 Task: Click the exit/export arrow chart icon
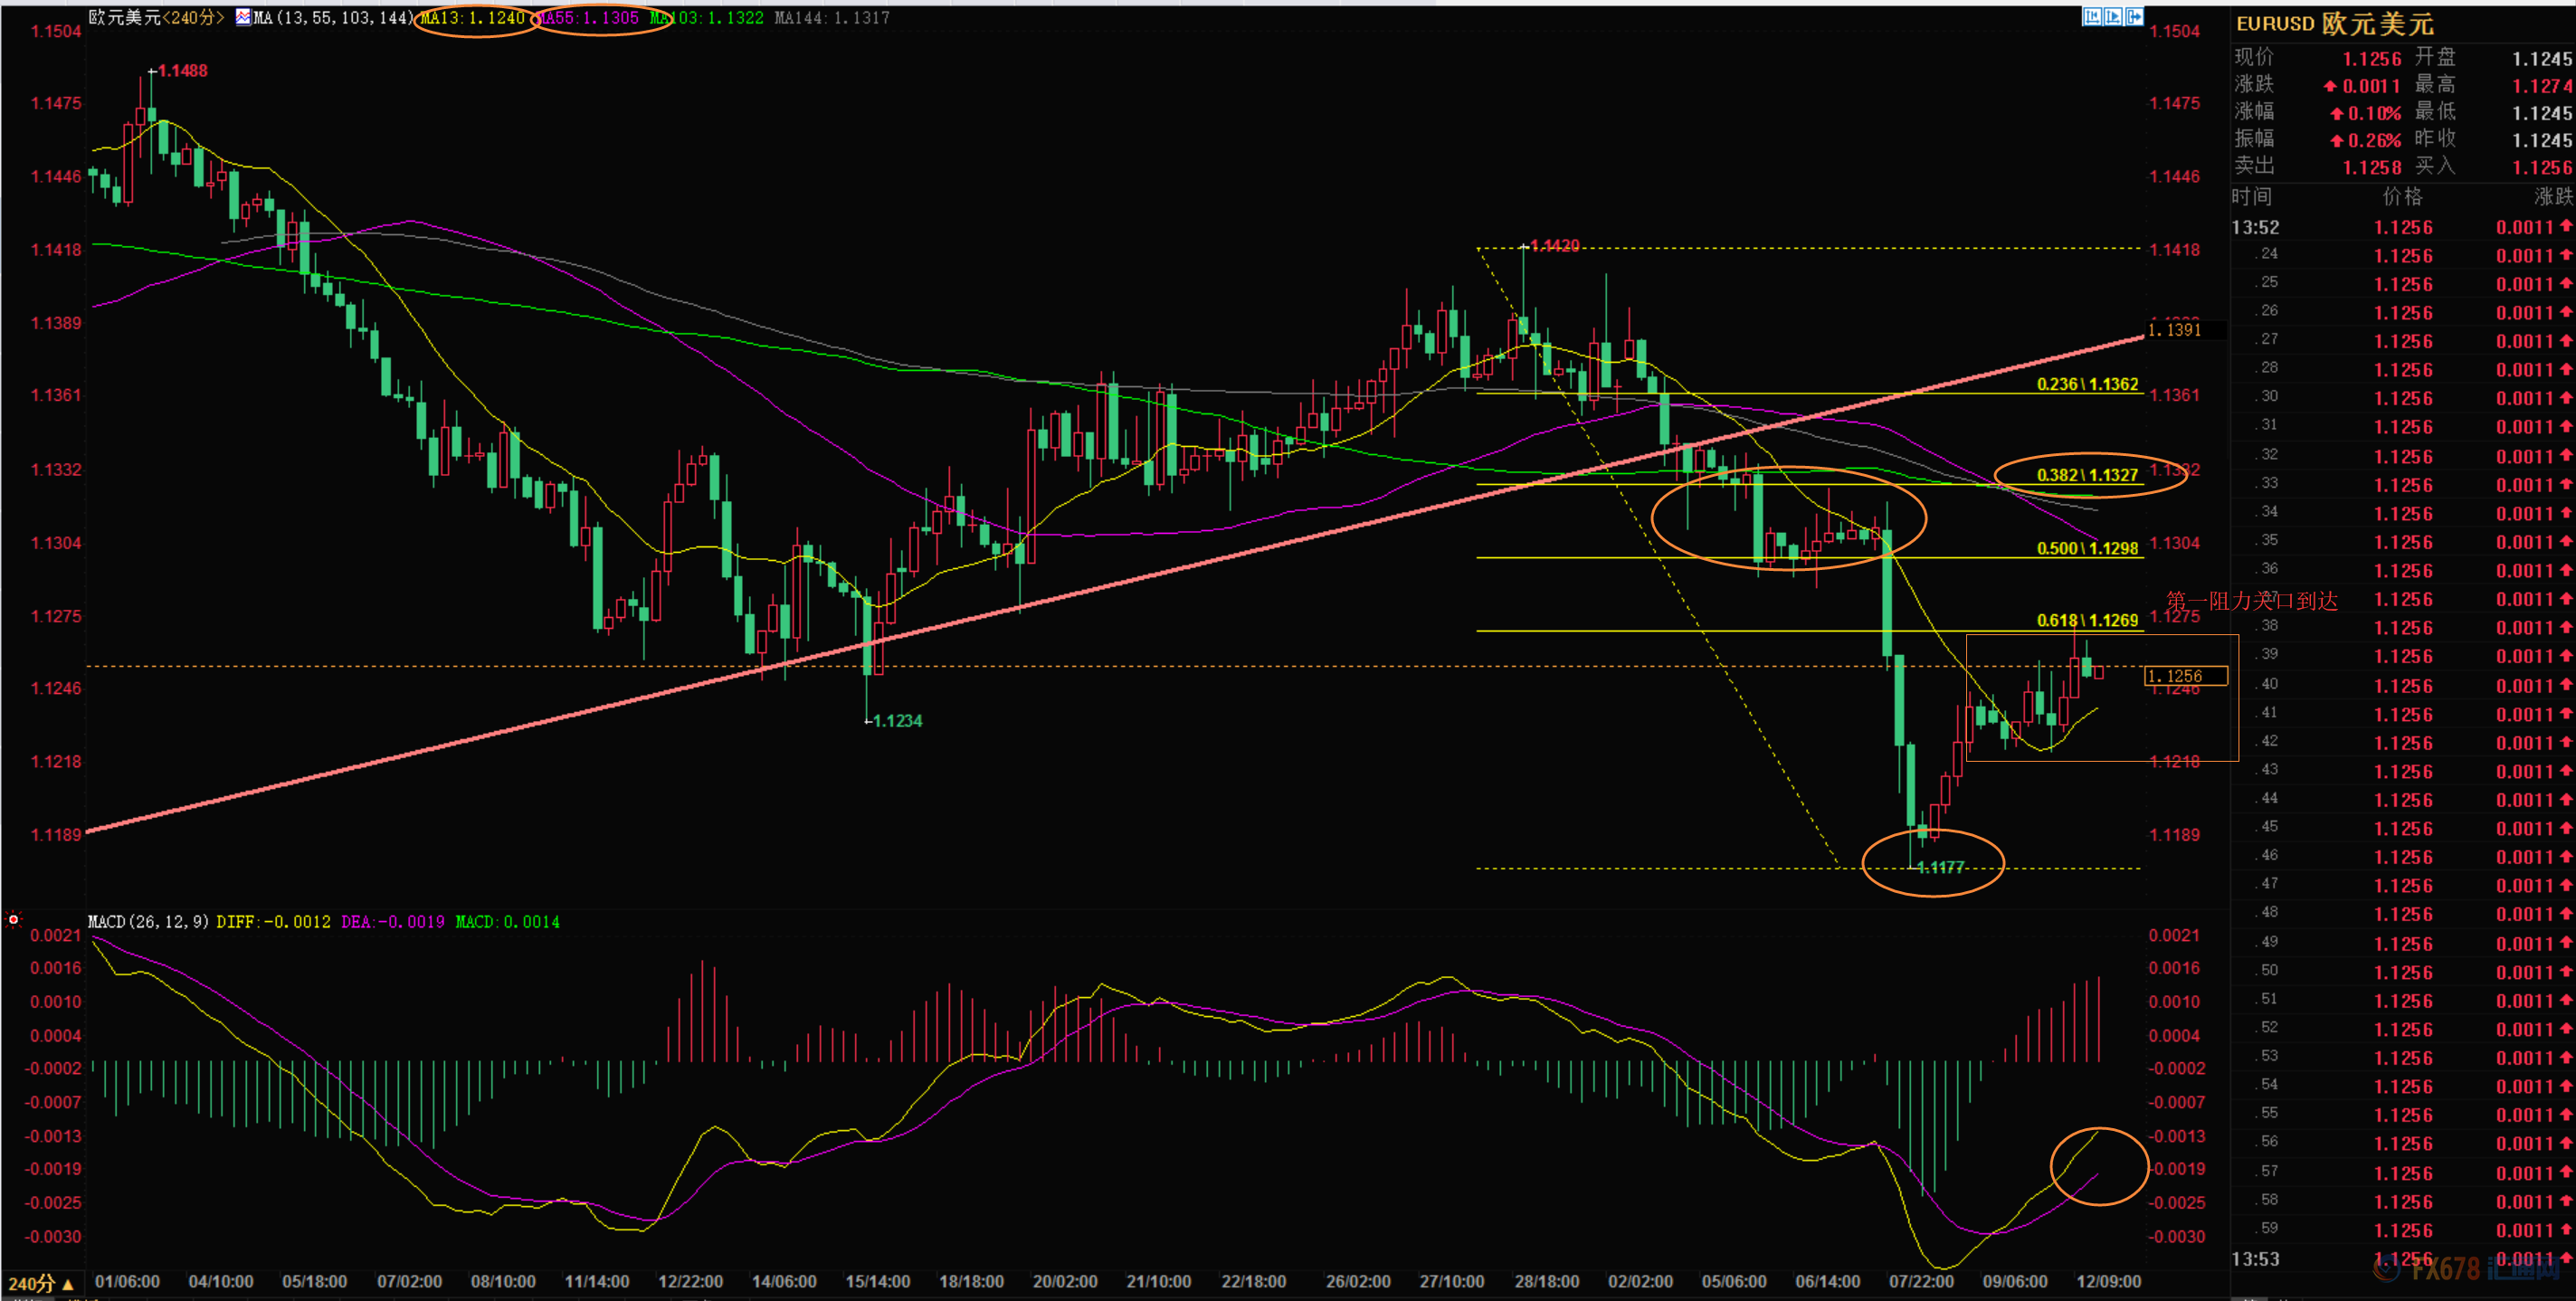pyautogui.click(x=2134, y=16)
